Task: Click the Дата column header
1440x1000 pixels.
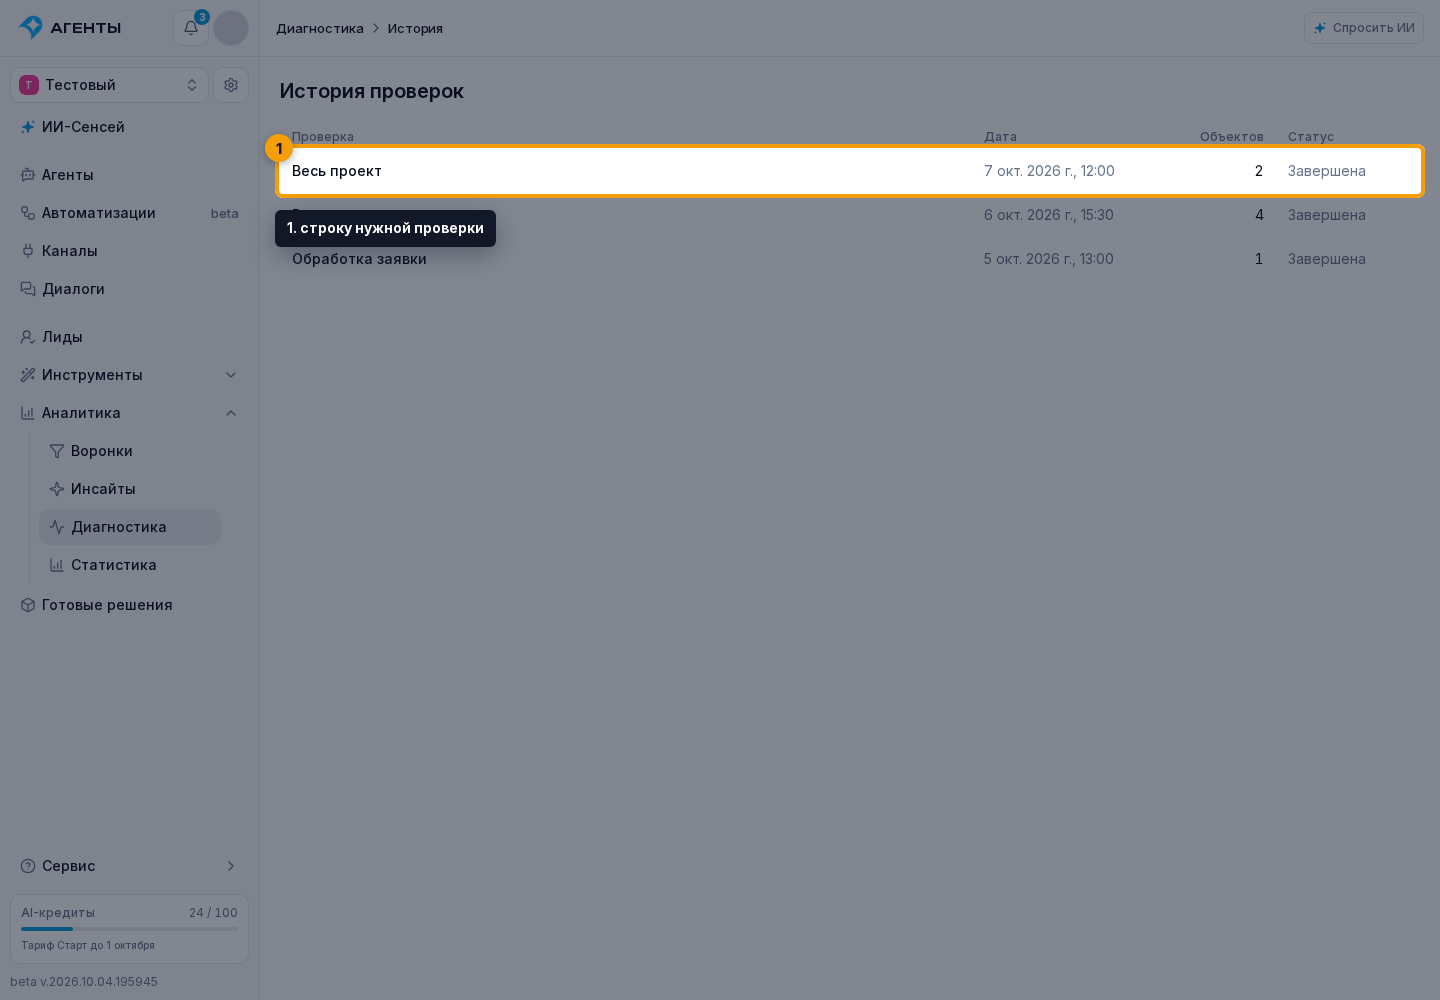Action: (1000, 137)
